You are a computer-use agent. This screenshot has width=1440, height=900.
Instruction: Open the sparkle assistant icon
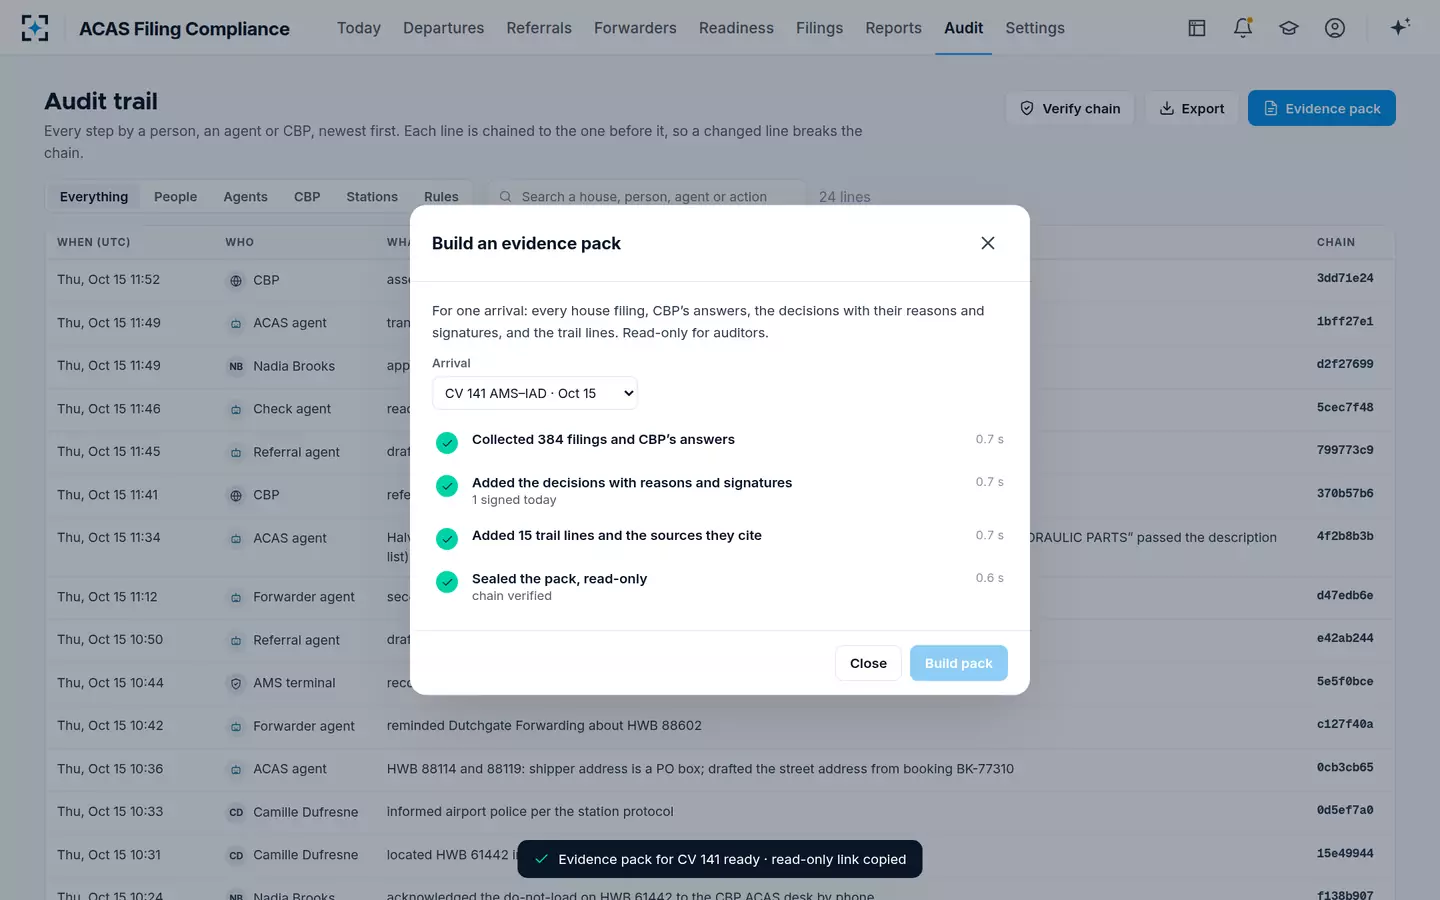click(1400, 27)
